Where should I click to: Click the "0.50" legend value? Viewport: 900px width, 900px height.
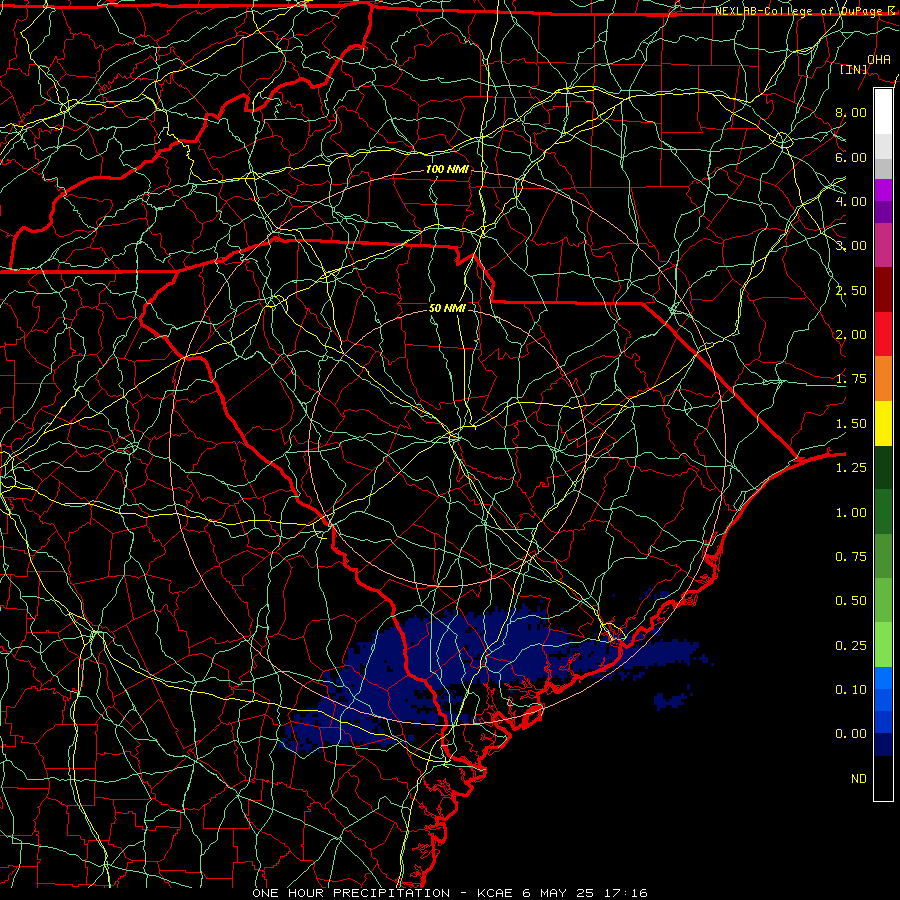(x=851, y=601)
